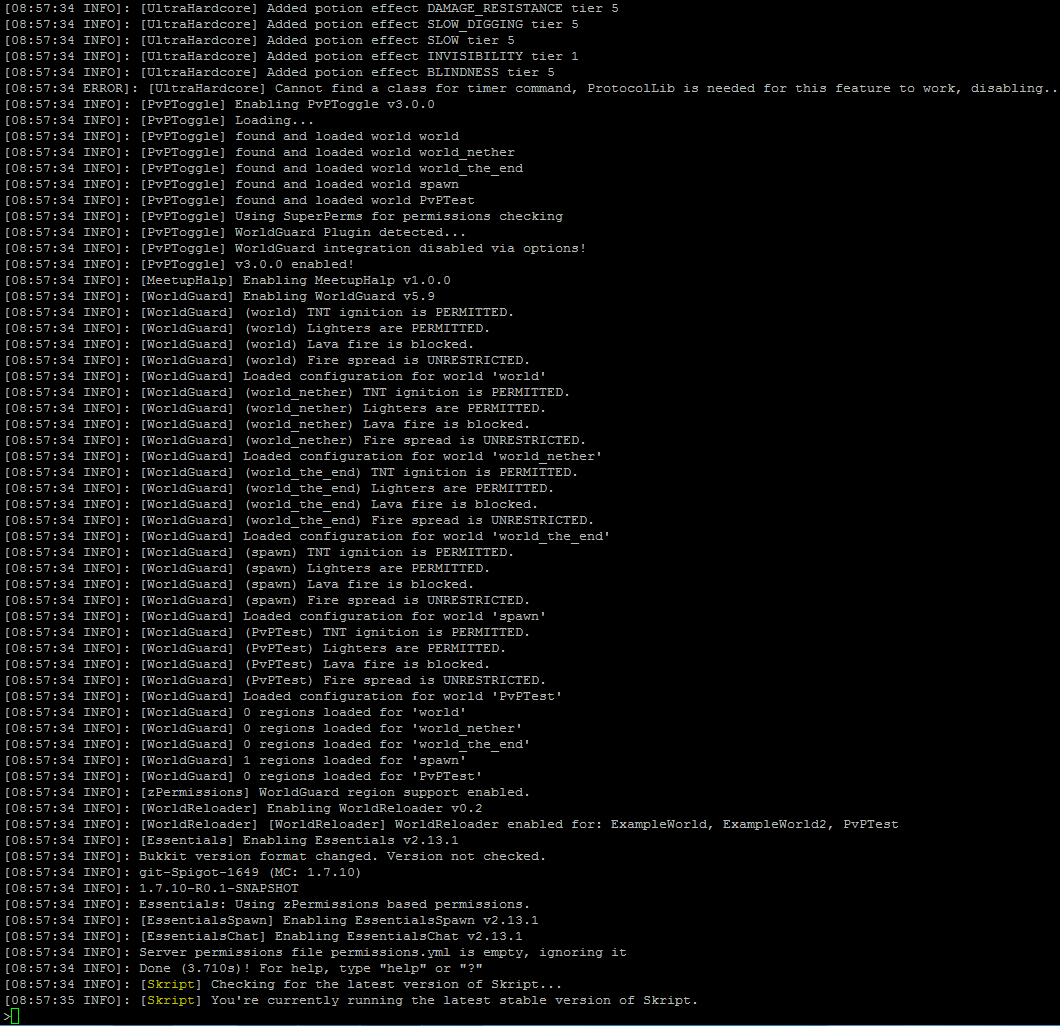Click 'Enabling EssentialsChat v2.13.1' line

click(264, 937)
